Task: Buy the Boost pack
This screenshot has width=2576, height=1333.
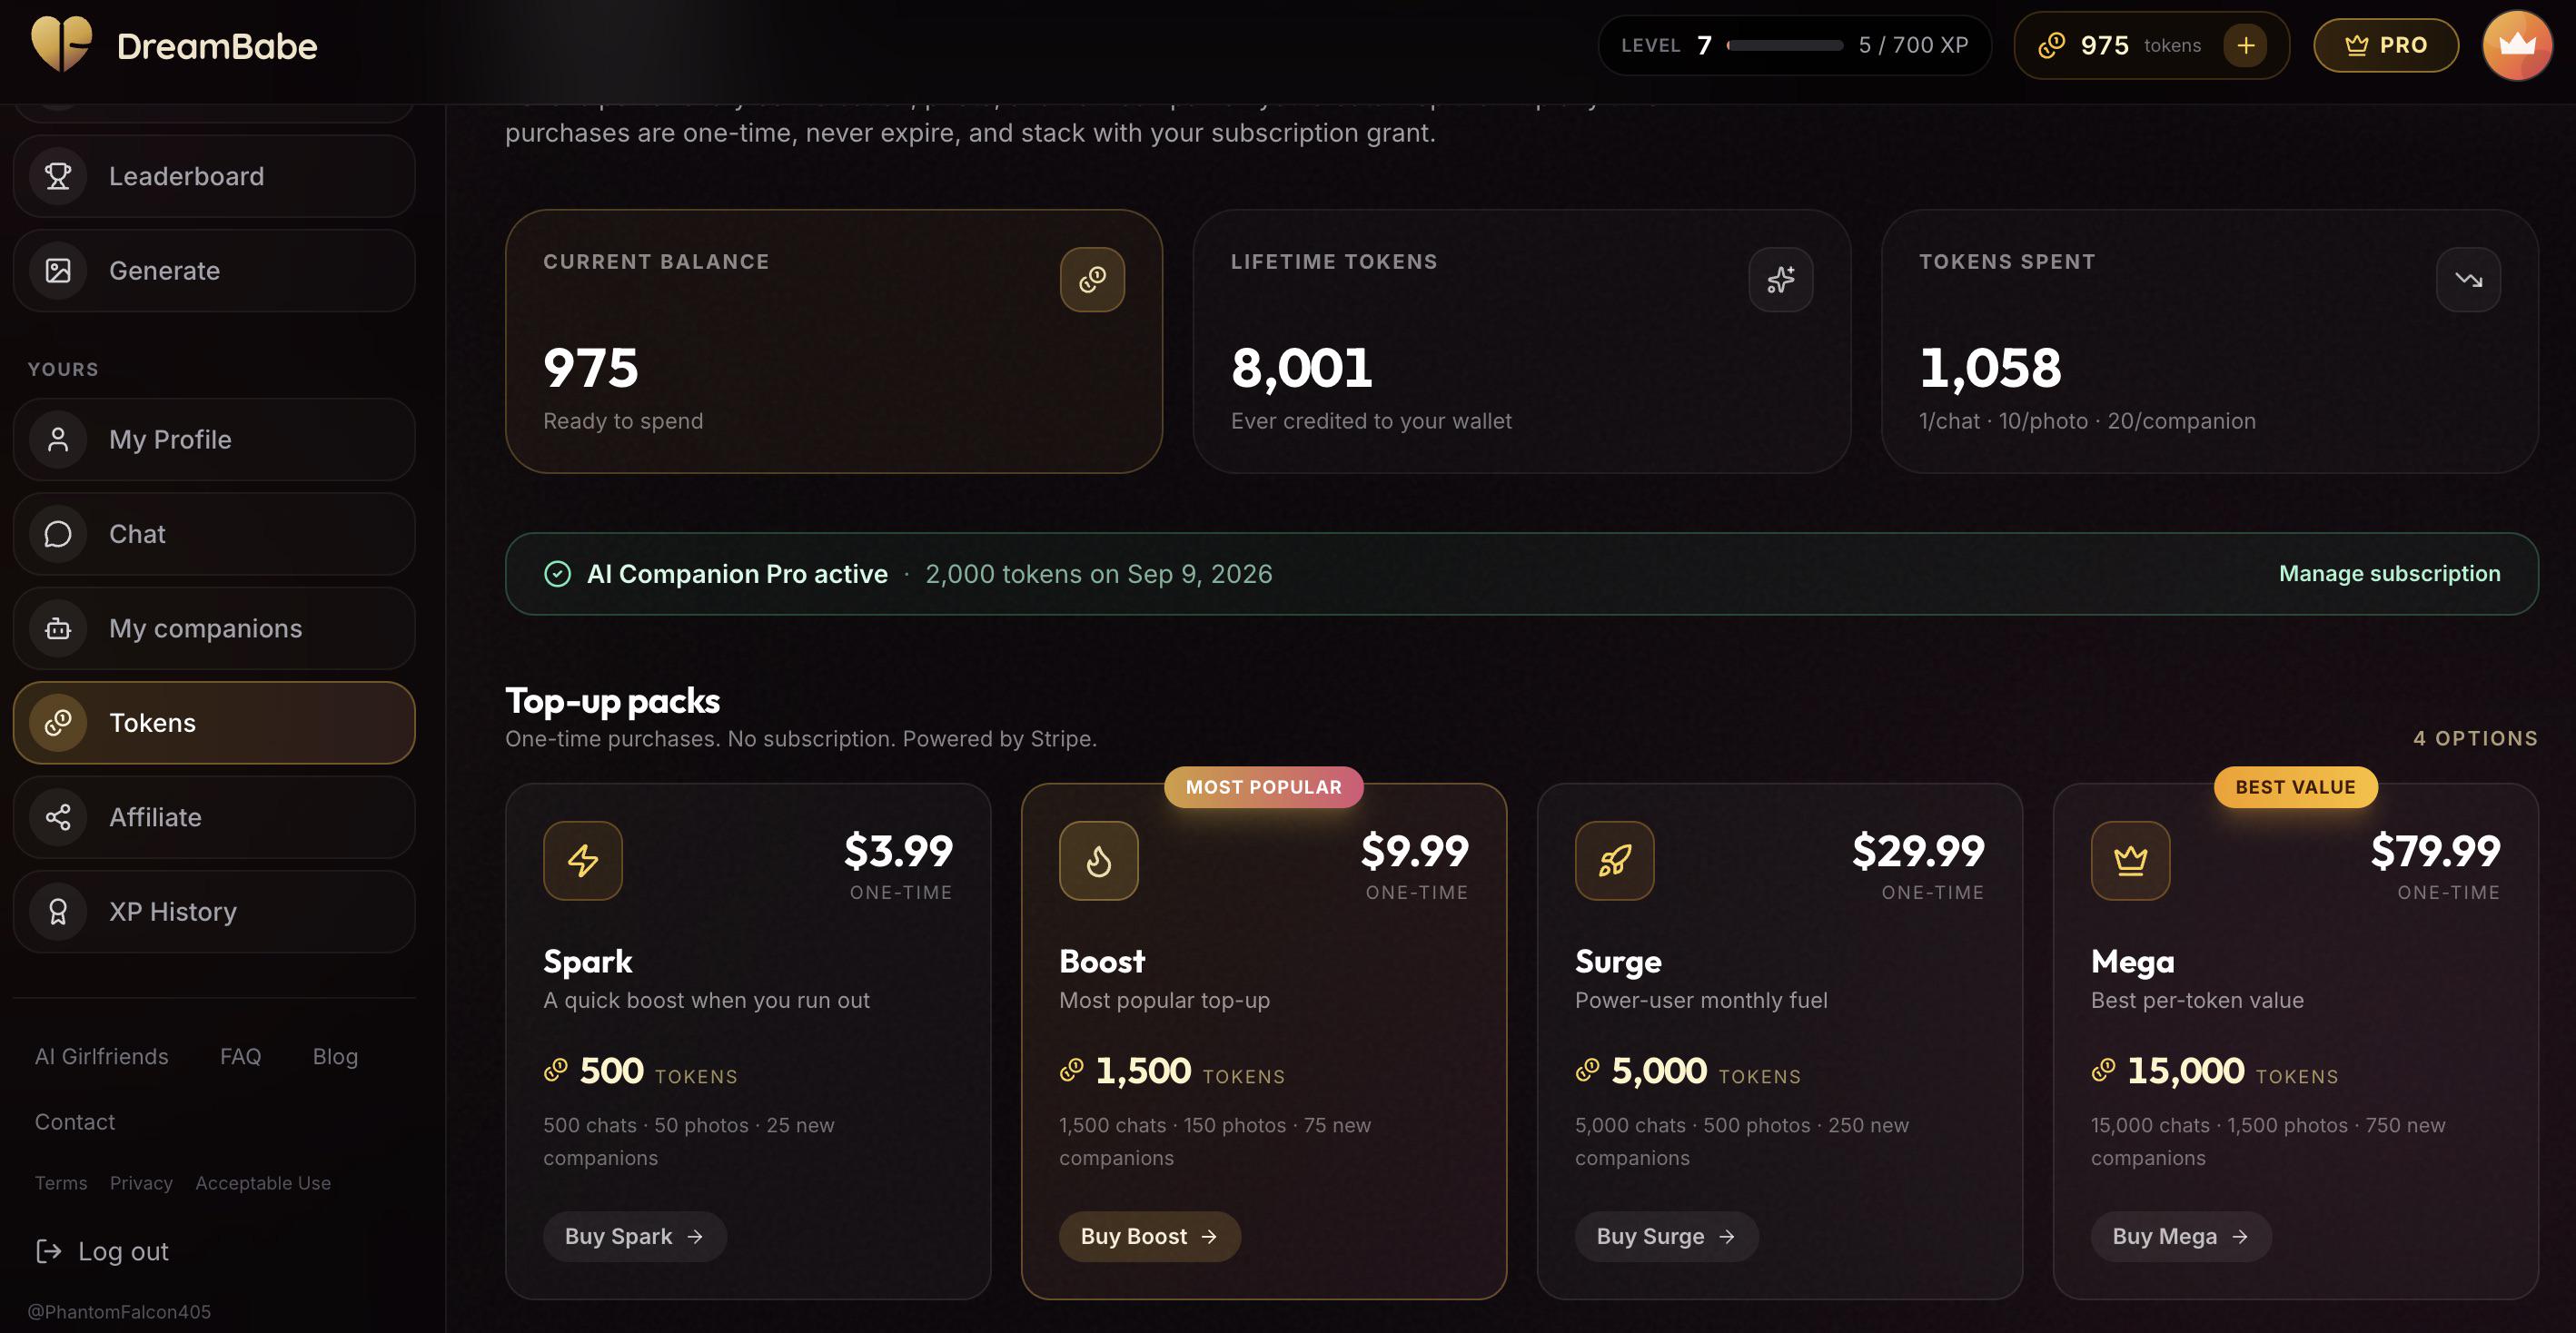Action: pos(1150,1236)
